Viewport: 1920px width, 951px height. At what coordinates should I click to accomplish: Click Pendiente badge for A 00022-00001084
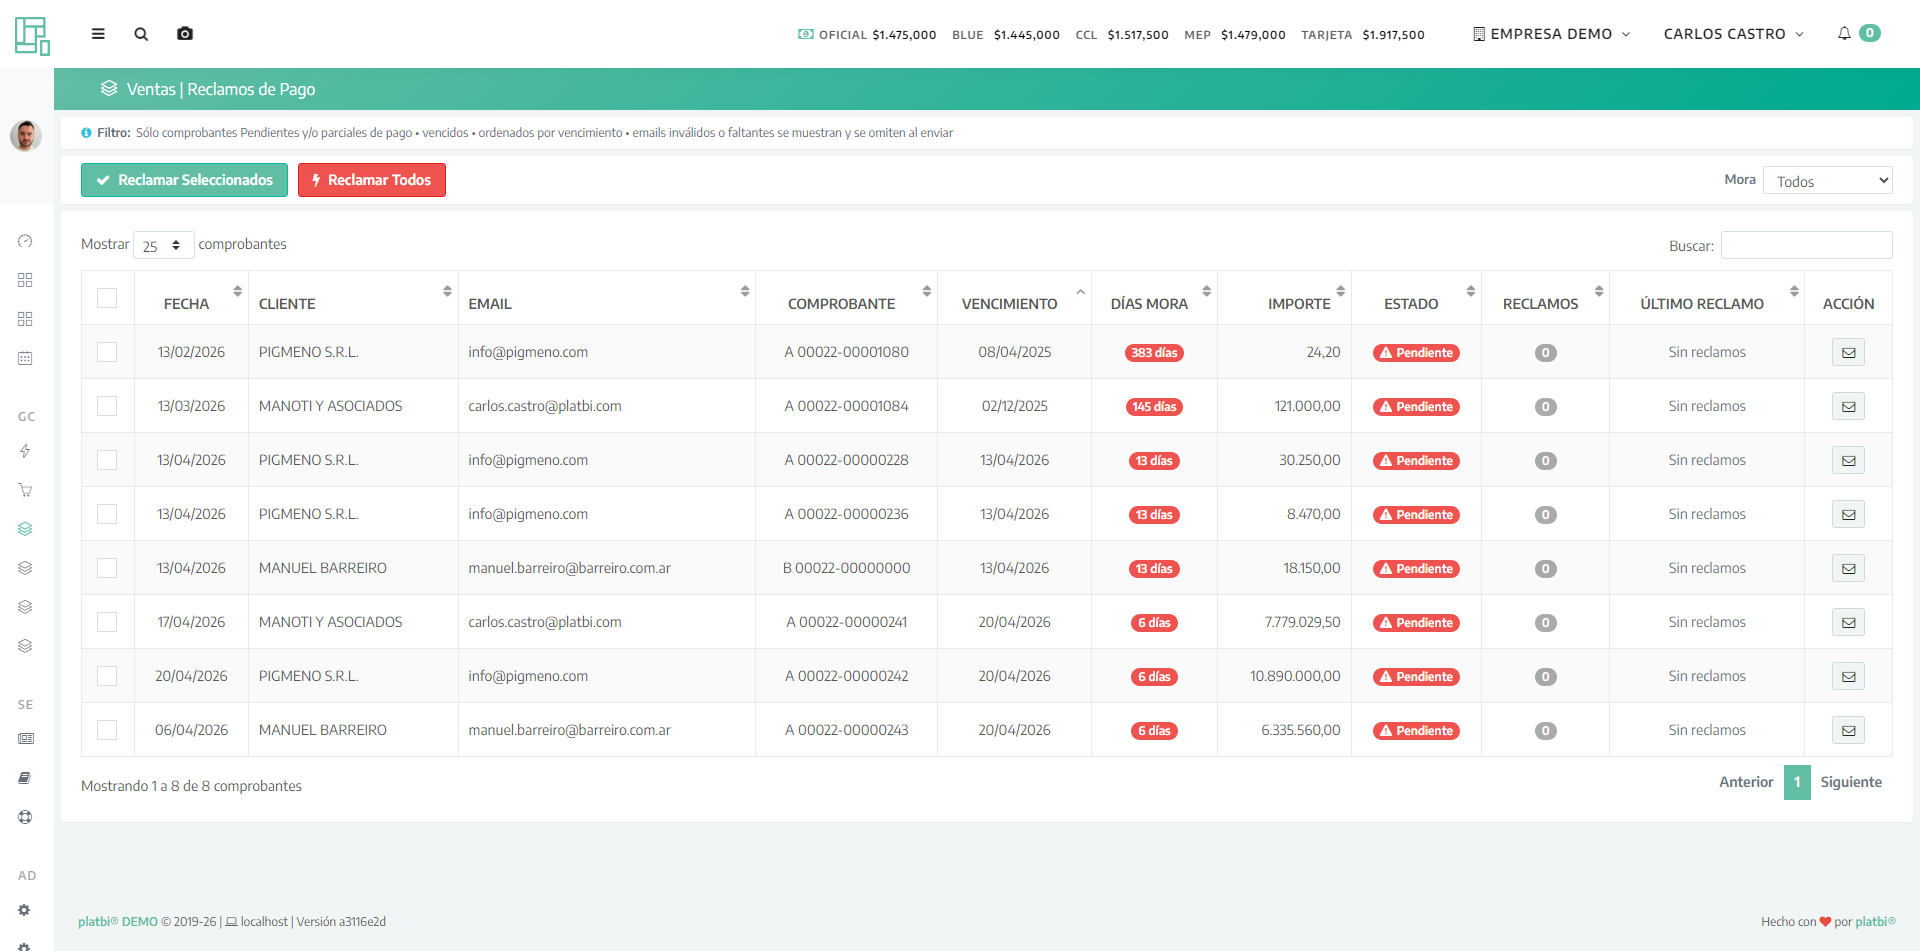coord(1416,407)
